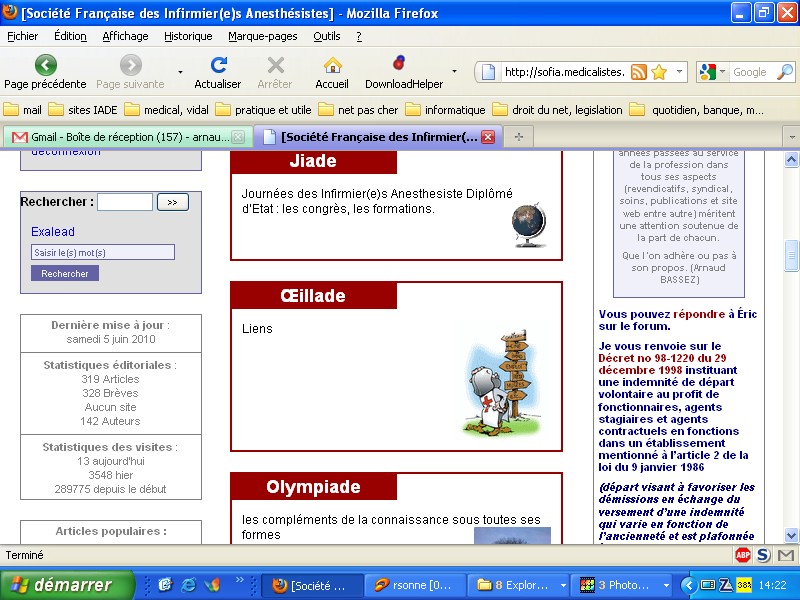Click the Adblock Plus ABP status icon
Image resolution: width=800 pixels, height=600 pixels.
point(743,555)
